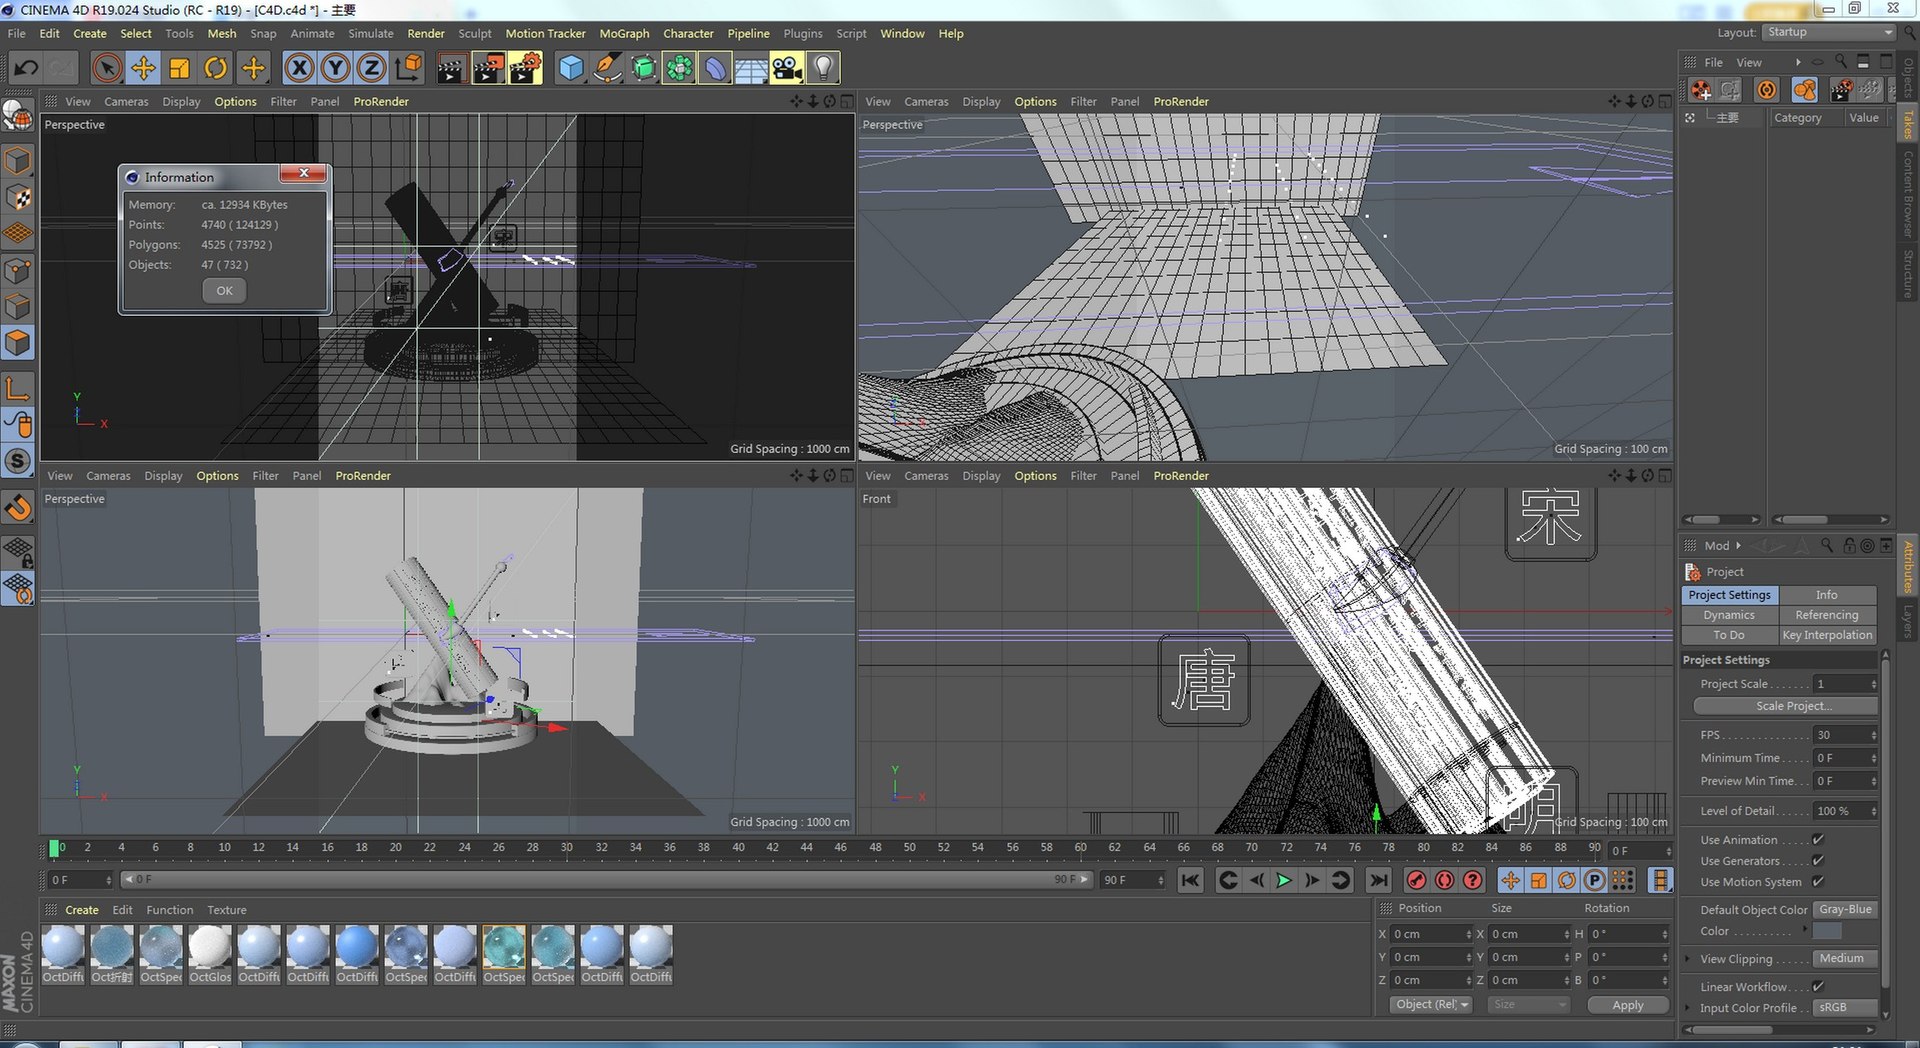Toggle the Use Motion System checkbox
Screen dimensions: 1920x1048
click(1818, 882)
